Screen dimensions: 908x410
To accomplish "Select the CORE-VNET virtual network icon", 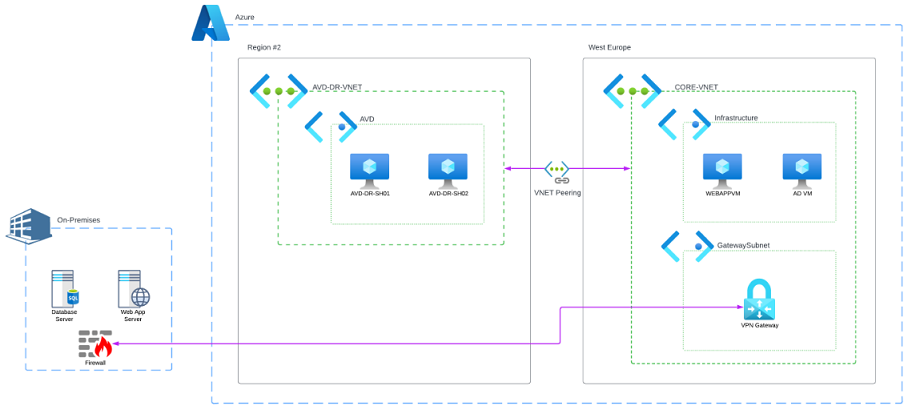I will point(632,90).
